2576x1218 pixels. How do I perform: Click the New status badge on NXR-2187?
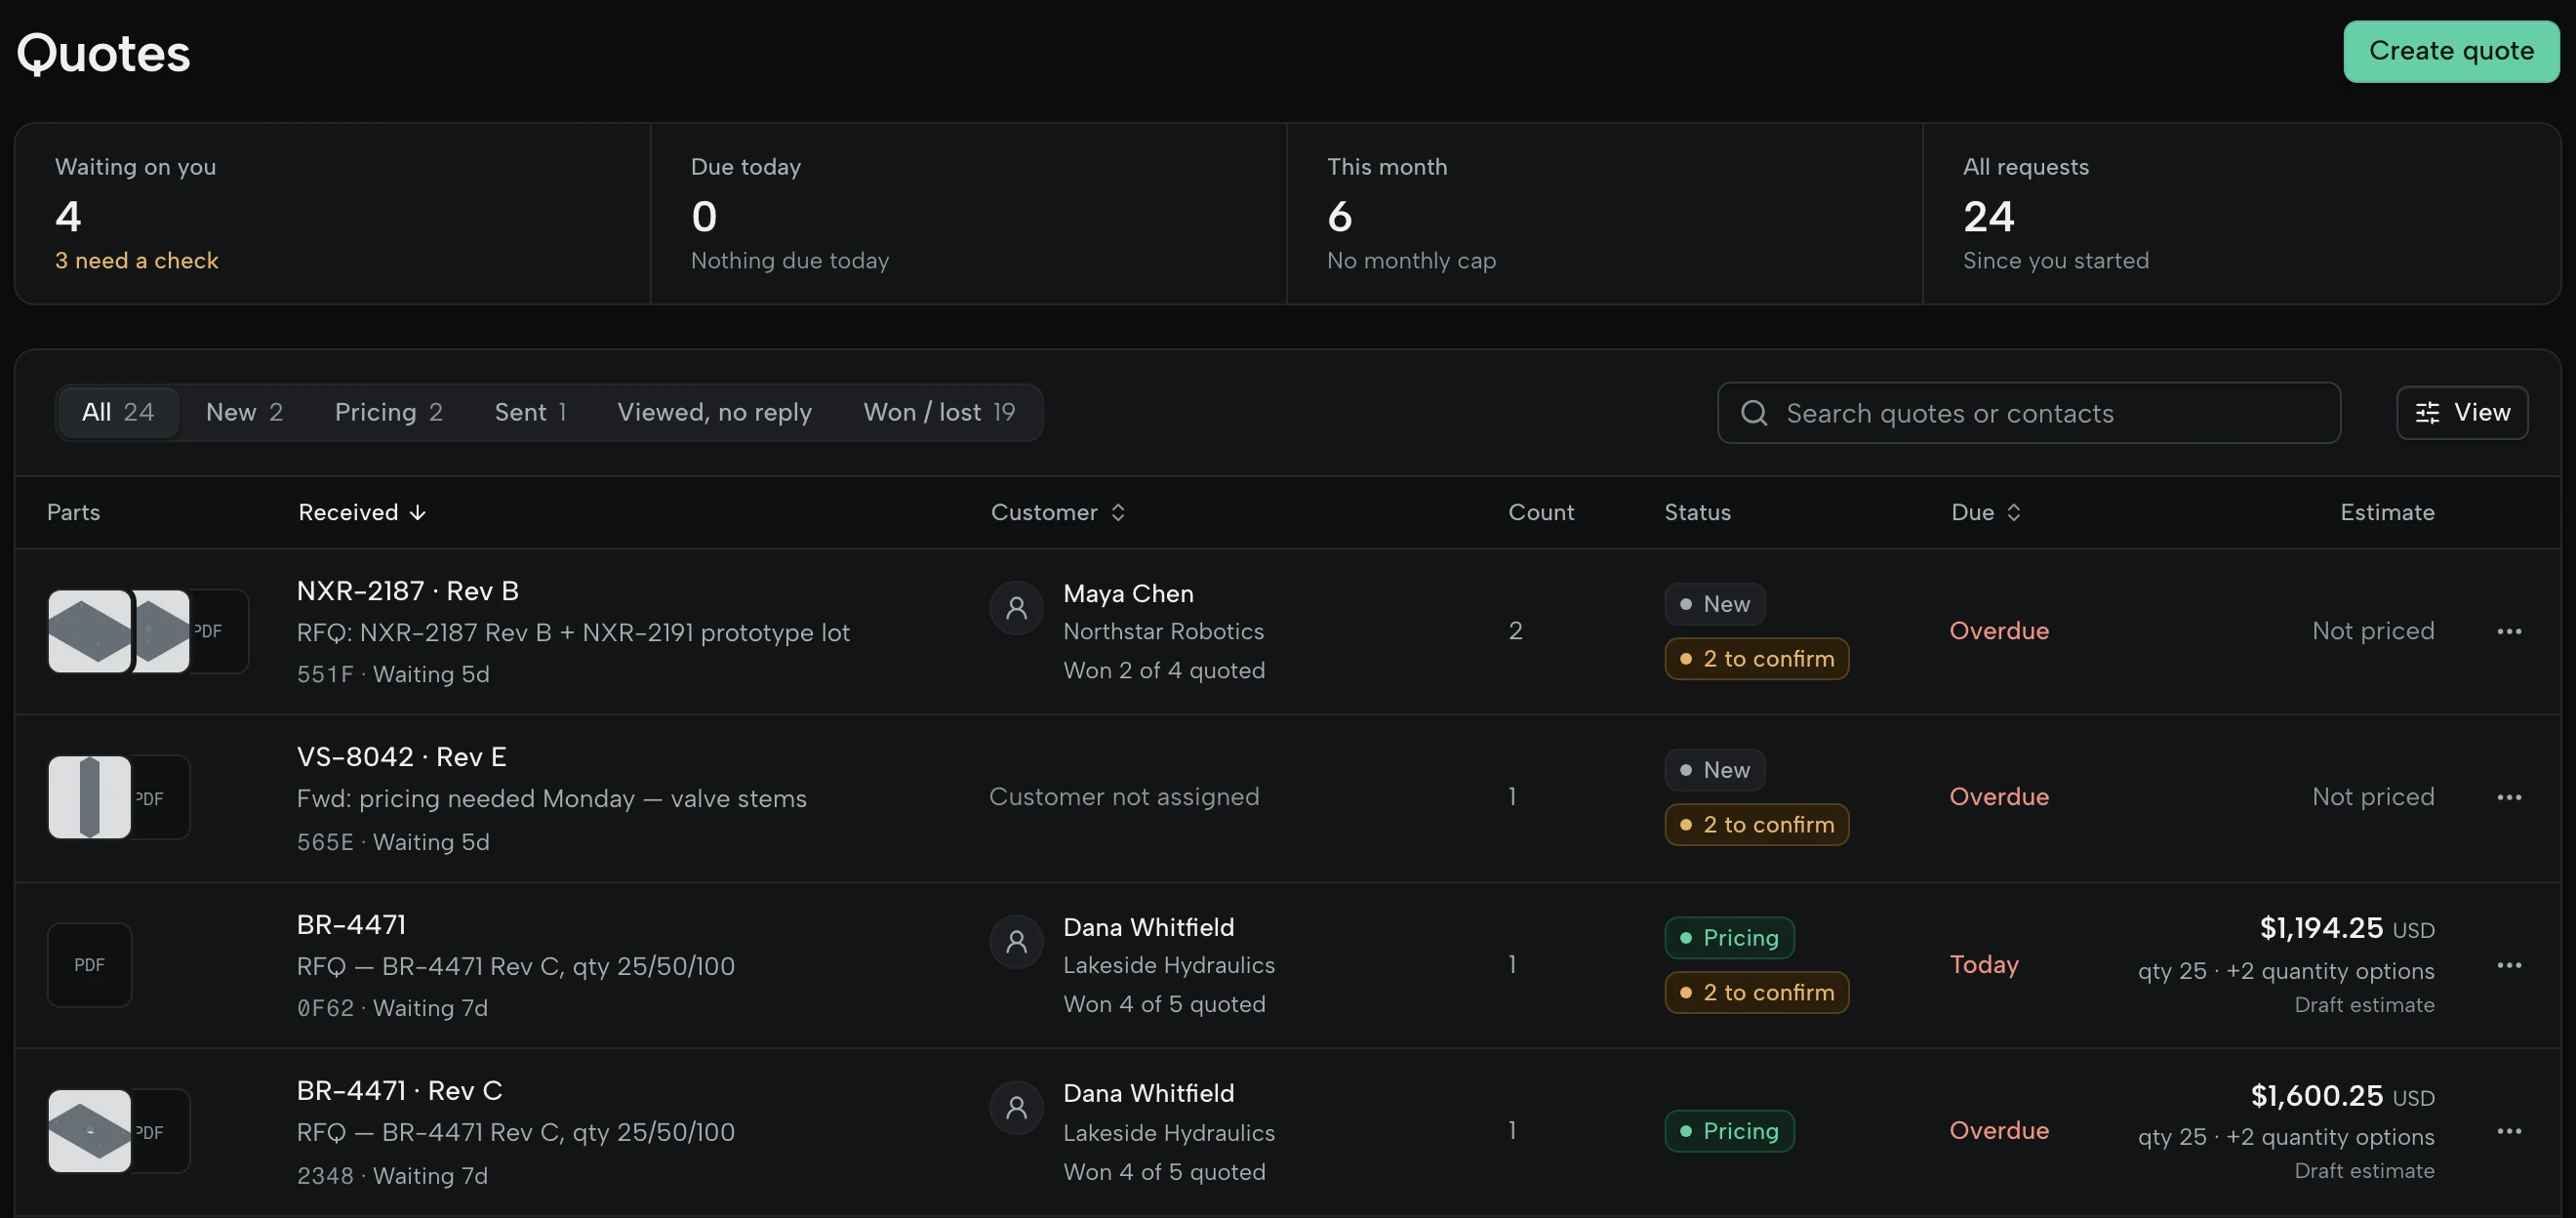[x=1714, y=604]
